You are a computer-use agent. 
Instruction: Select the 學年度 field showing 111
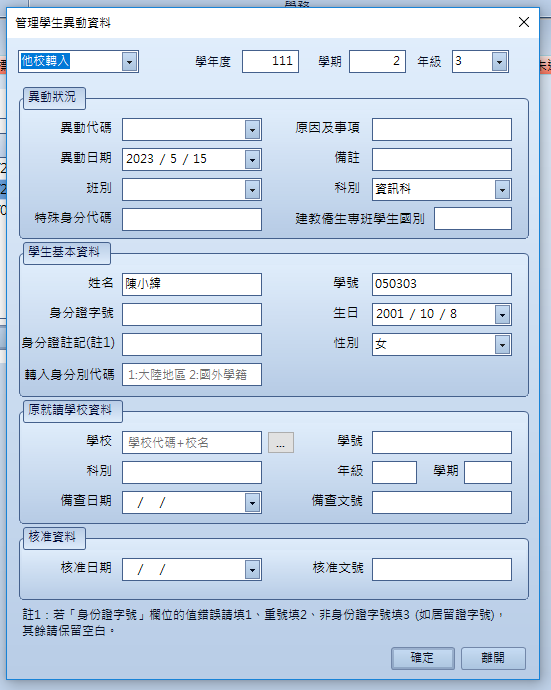[x=270, y=61]
